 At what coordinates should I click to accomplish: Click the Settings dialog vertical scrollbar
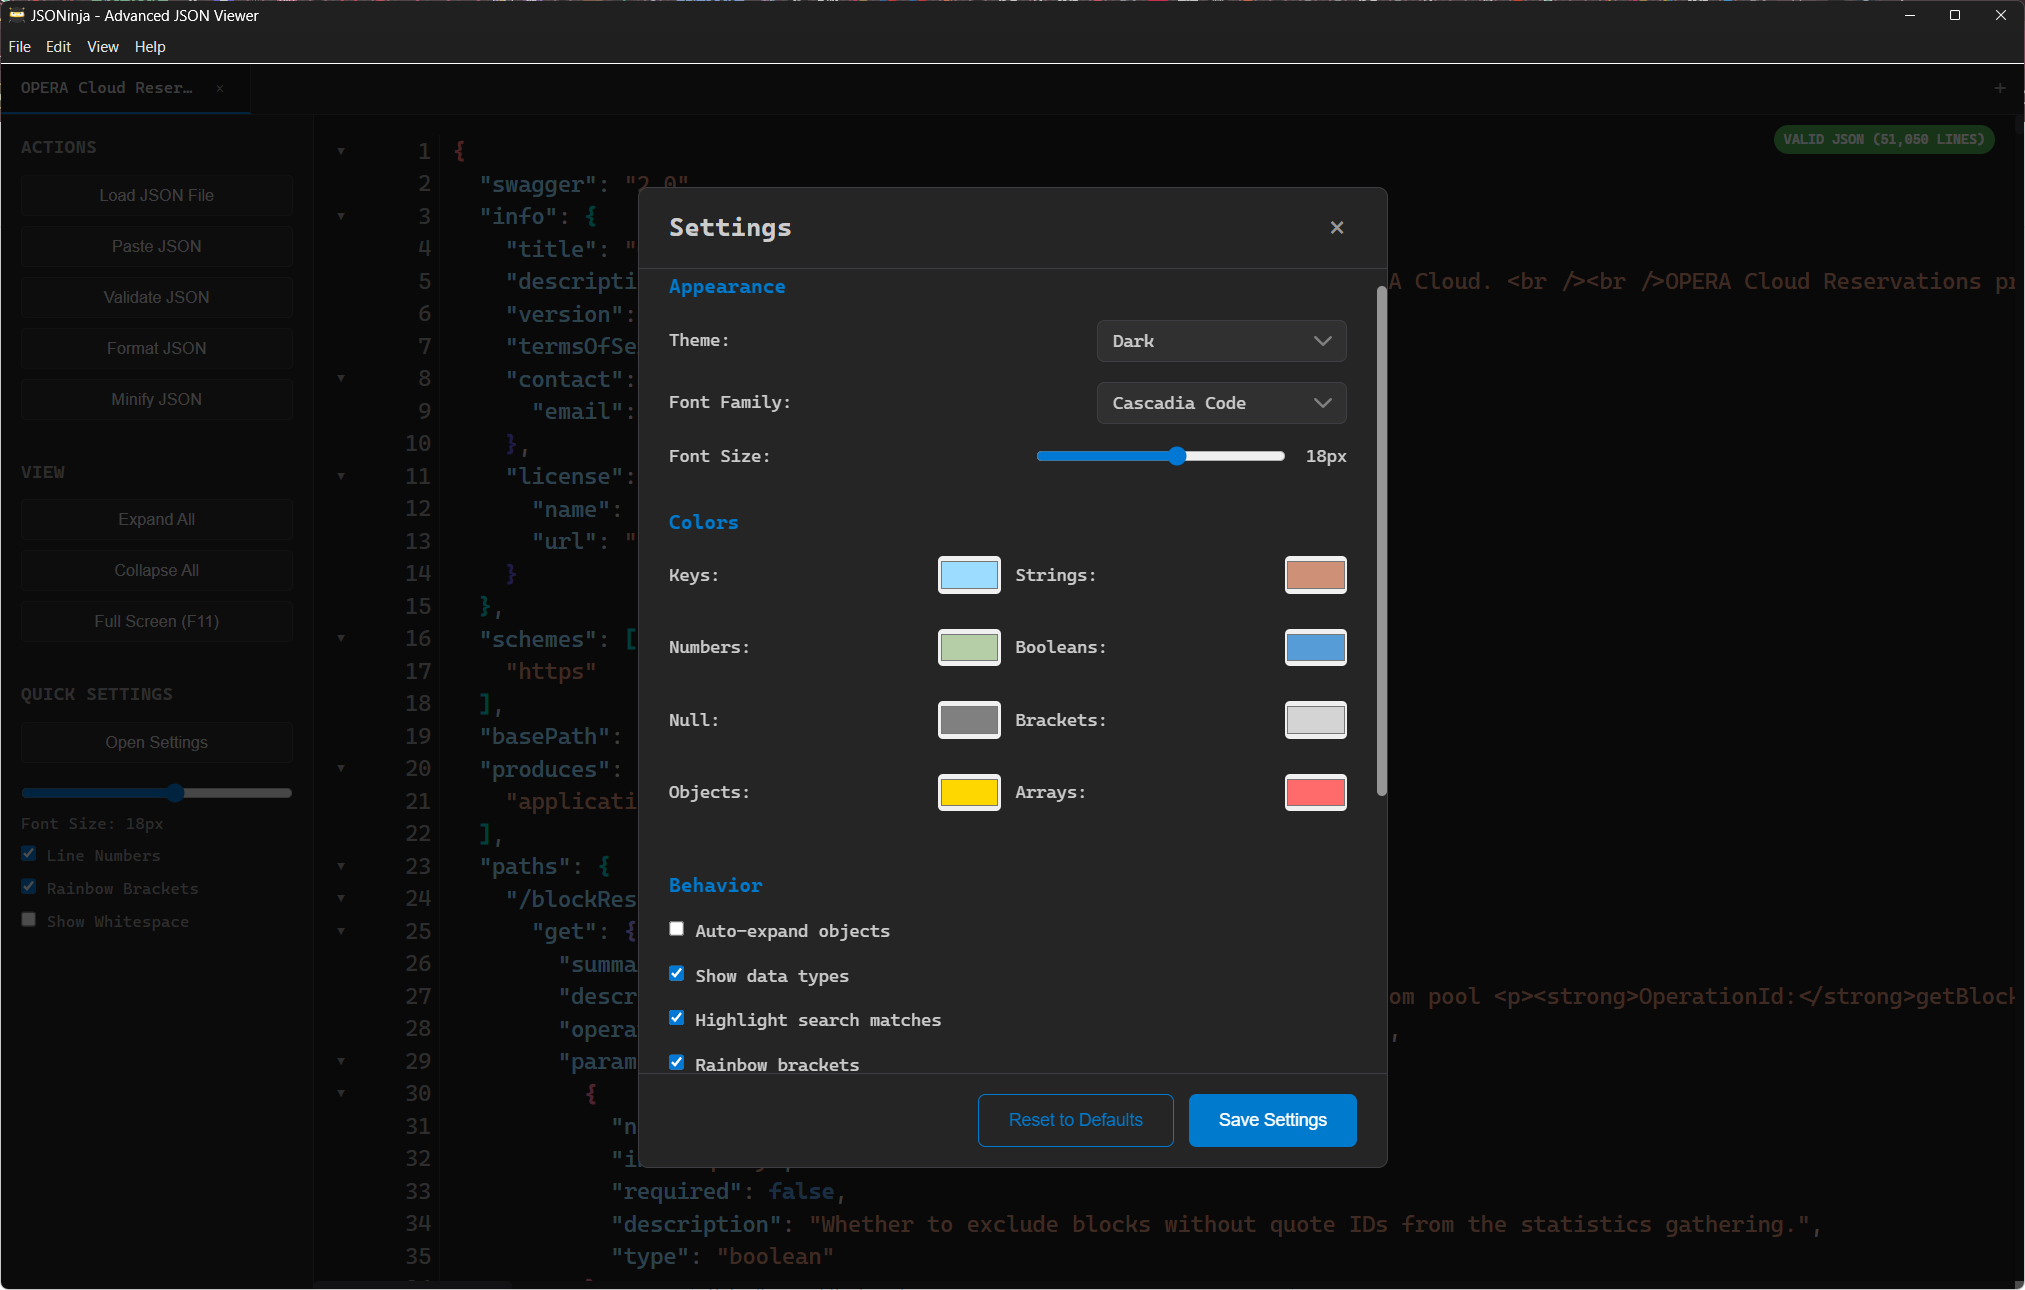[x=1381, y=541]
